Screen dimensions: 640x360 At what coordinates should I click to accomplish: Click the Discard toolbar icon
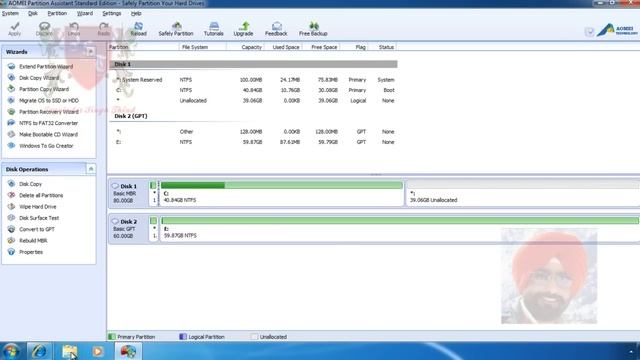pyautogui.click(x=44, y=29)
